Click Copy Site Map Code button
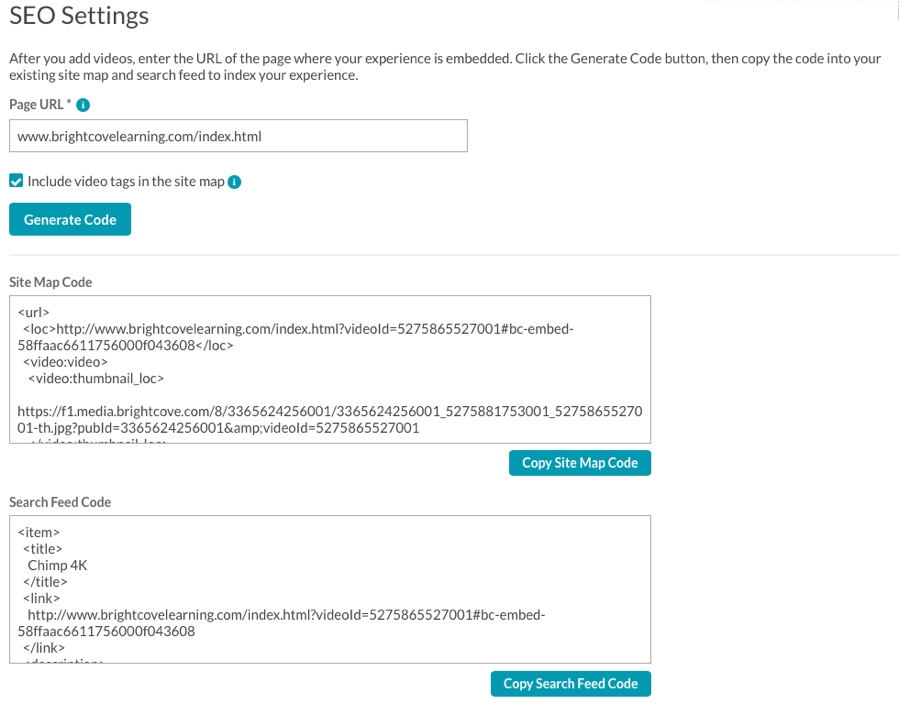Viewport: 900px width, 704px height. [x=580, y=463]
